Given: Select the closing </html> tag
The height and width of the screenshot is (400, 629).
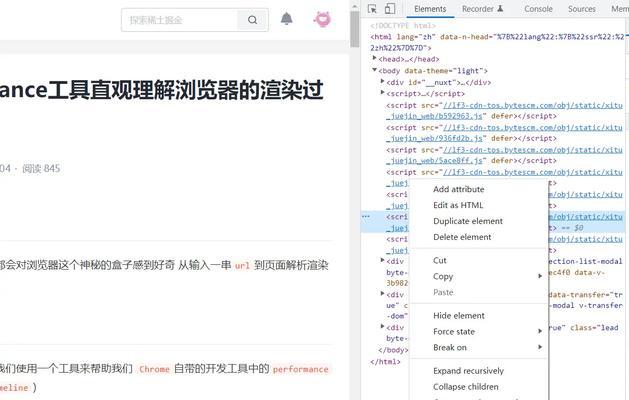Looking at the screenshot, I should pos(385,361).
